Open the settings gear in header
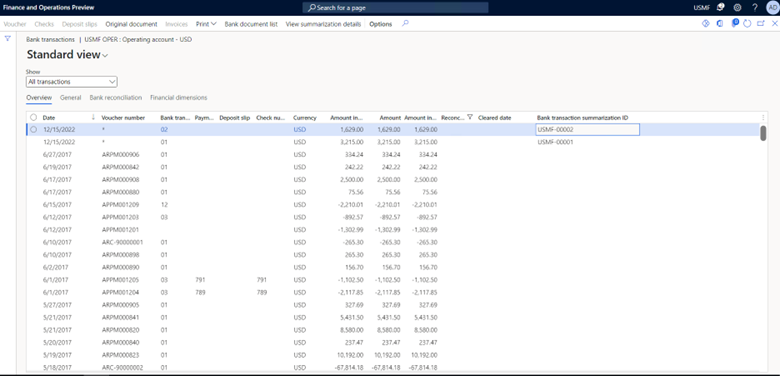This screenshot has height=376, width=780. [x=737, y=7]
